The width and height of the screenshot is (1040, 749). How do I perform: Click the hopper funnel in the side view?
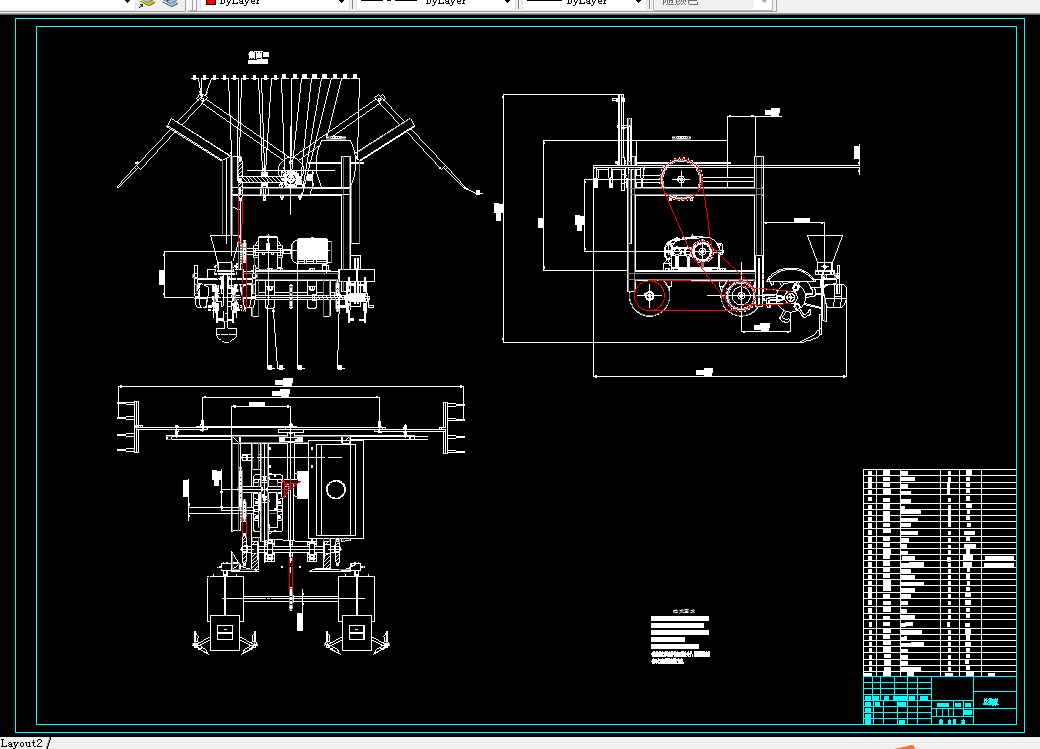824,251
